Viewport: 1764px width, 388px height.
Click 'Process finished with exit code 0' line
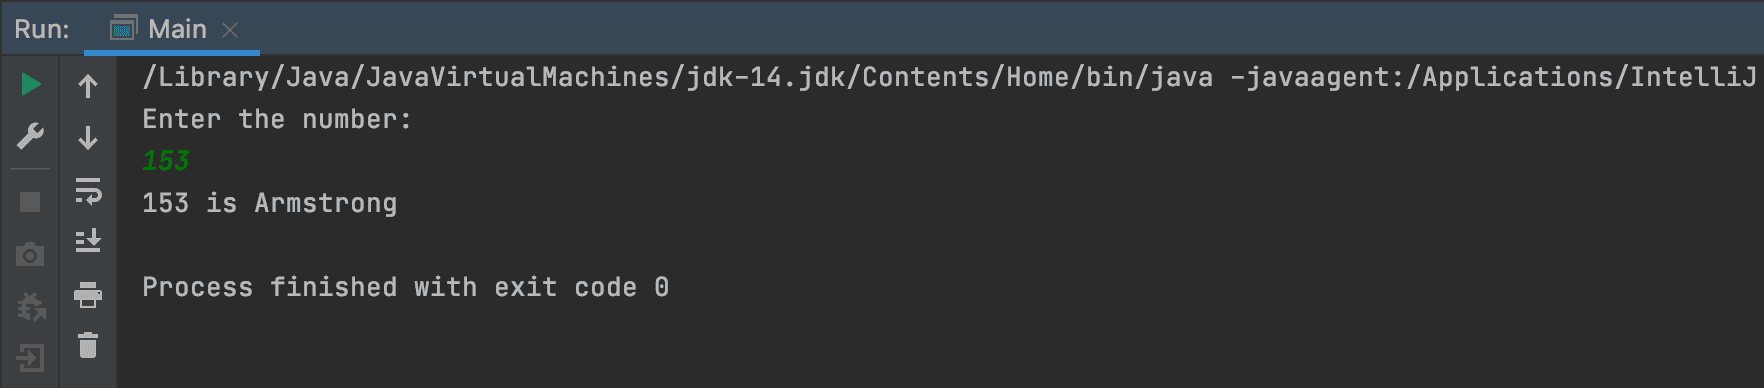tap(406, 287)
